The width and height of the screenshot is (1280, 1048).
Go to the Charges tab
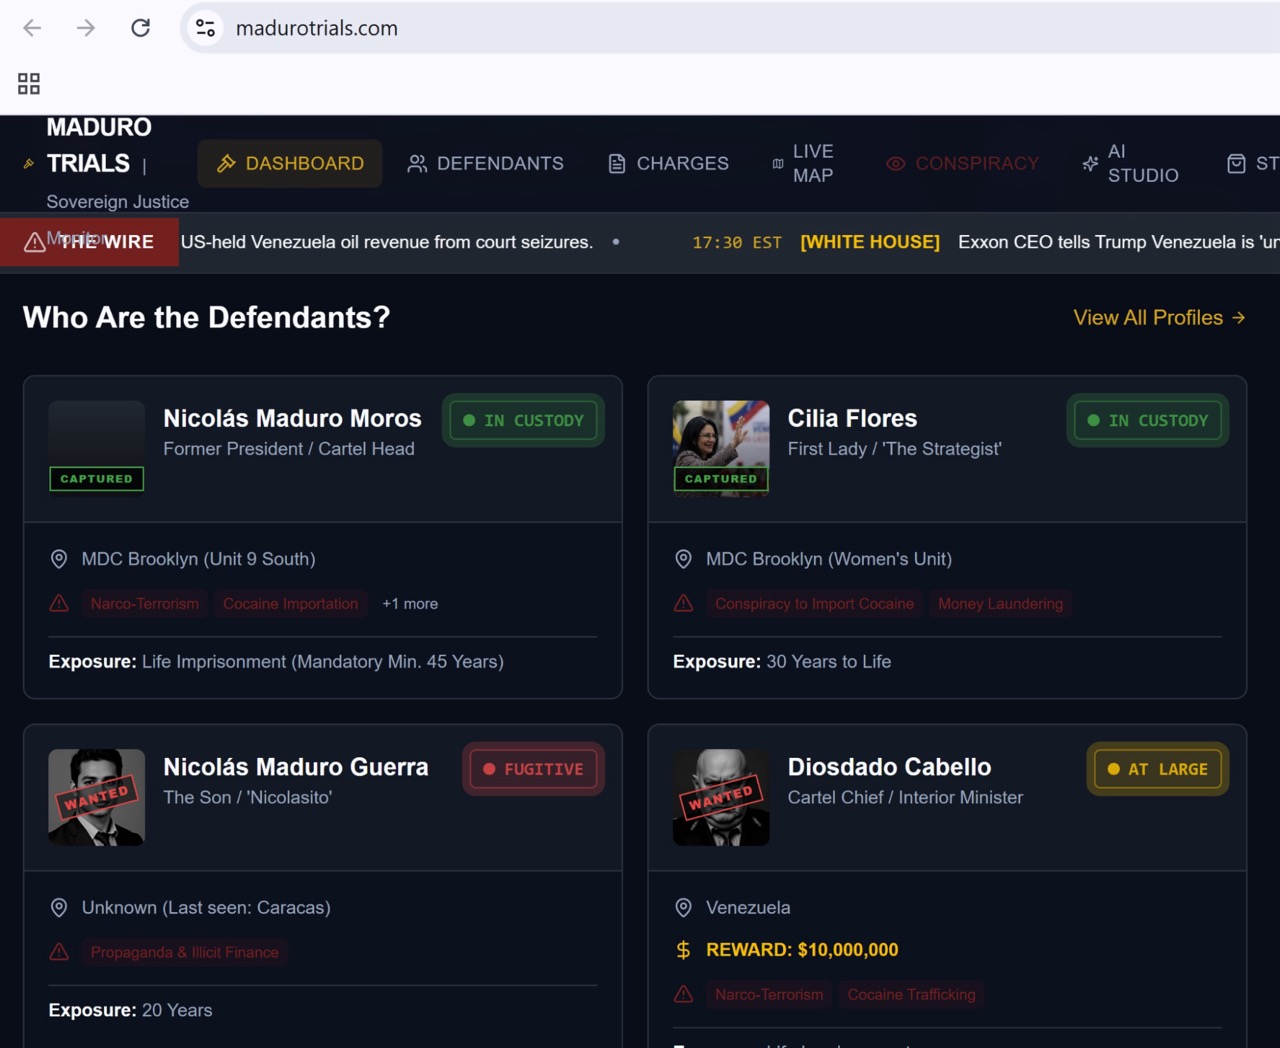668,164
